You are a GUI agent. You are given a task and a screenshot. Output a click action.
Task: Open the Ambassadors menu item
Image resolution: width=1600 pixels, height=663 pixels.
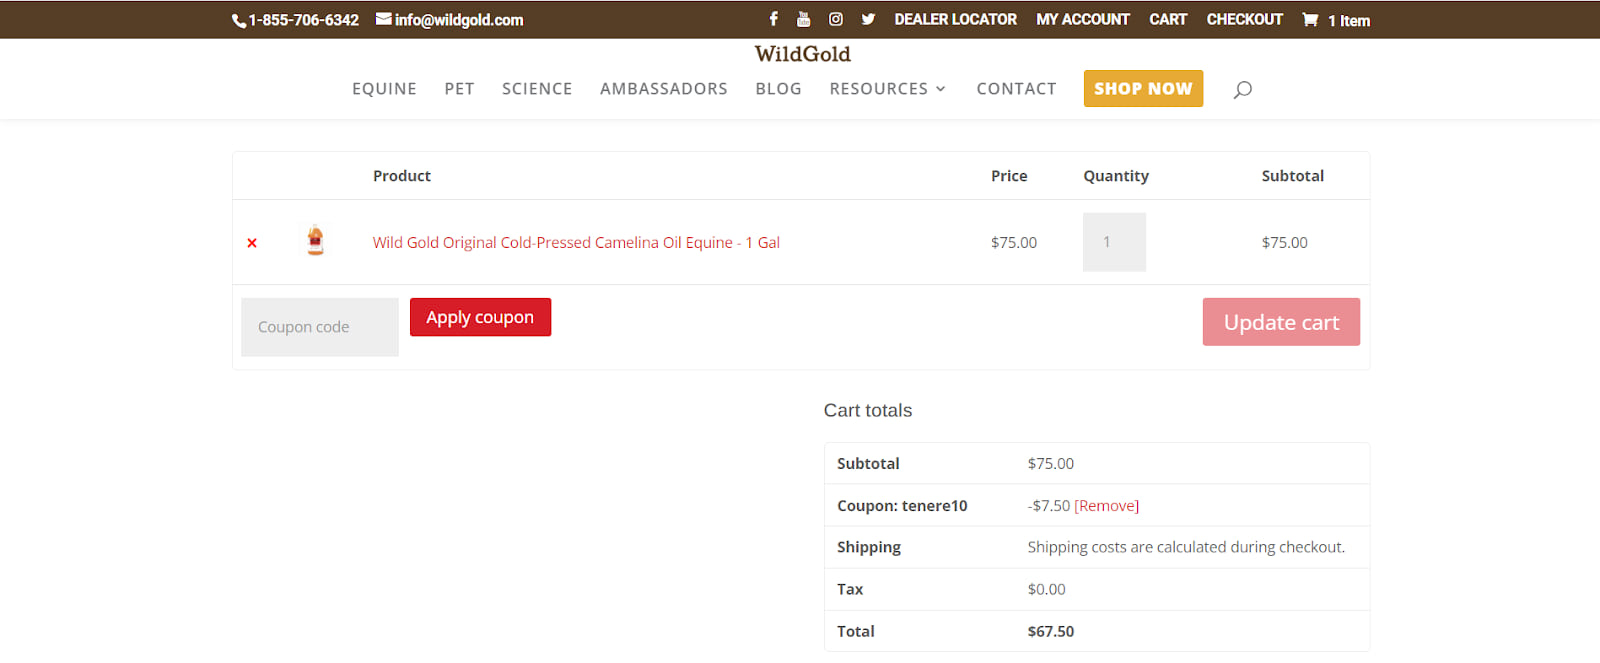pyautogui.click(x=664, y=89)
